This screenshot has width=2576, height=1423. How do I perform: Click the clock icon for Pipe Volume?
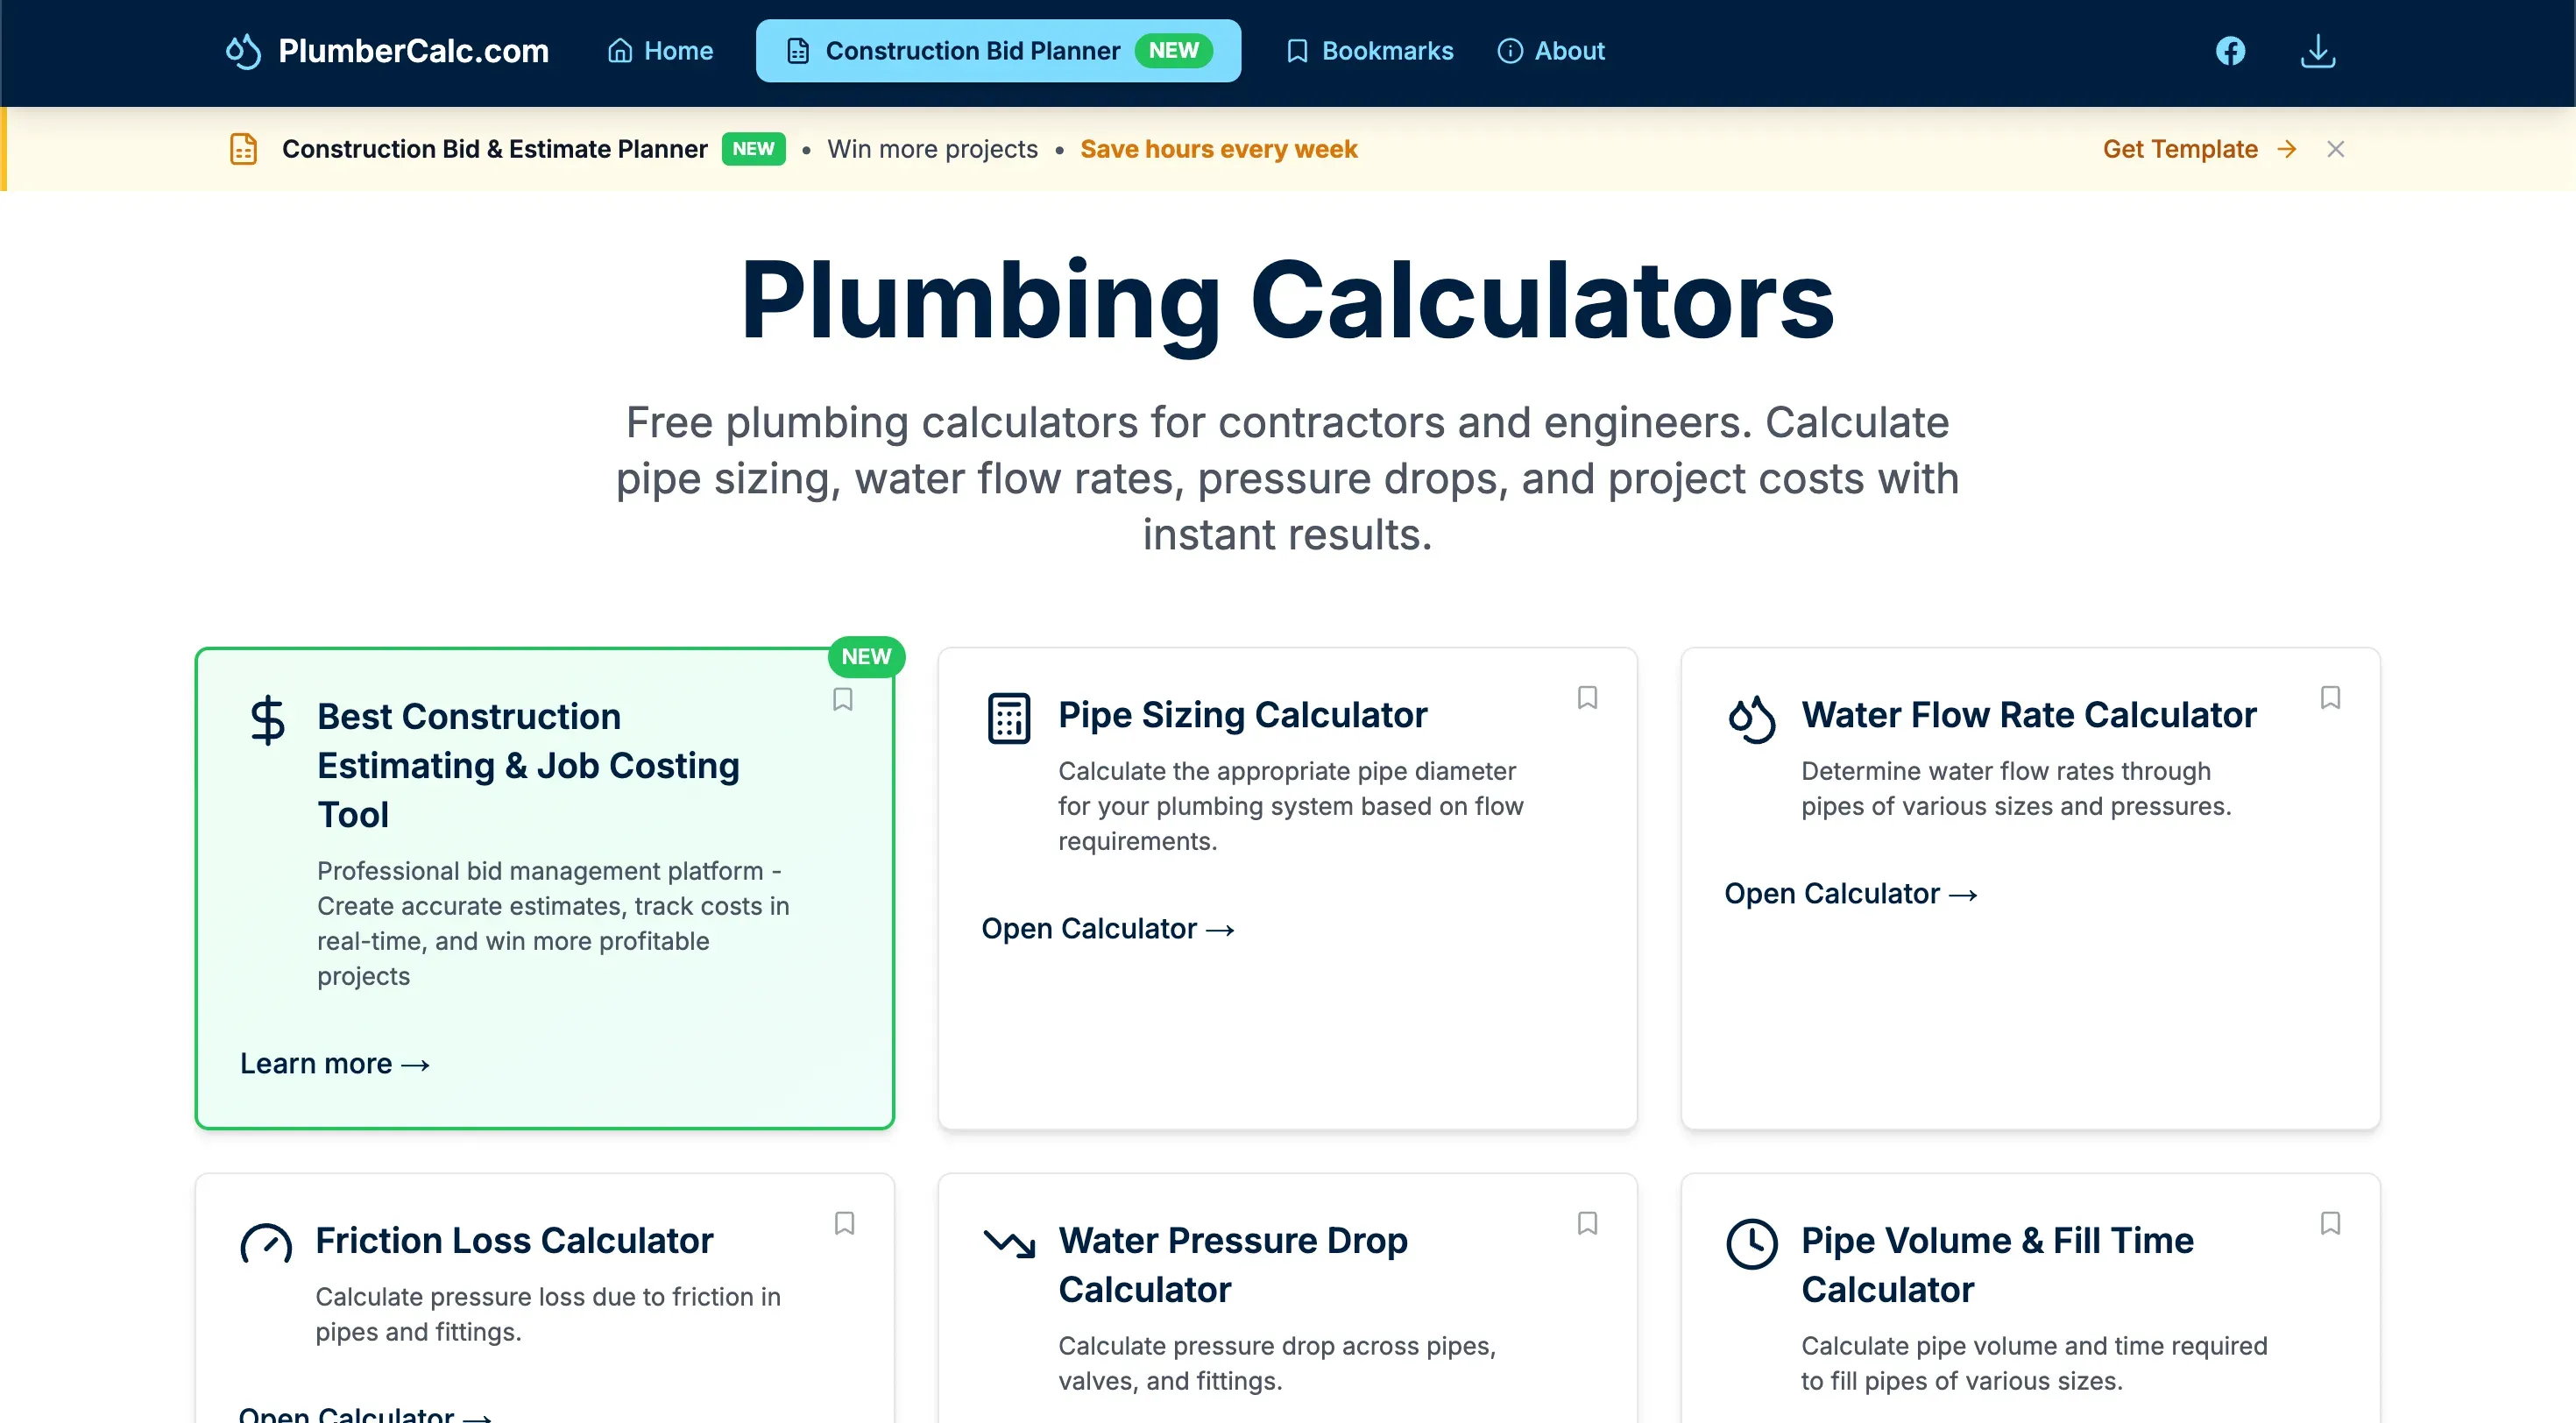(1751, 1244)
